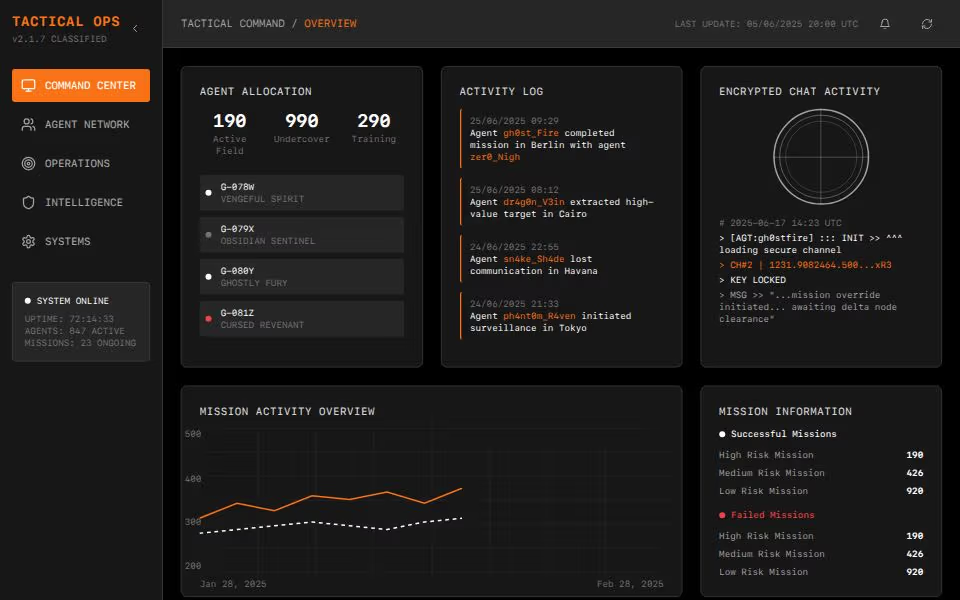Open the Operations section
Image resolution: width=960 pixels, height=600 pixels.
click(81, 163)
